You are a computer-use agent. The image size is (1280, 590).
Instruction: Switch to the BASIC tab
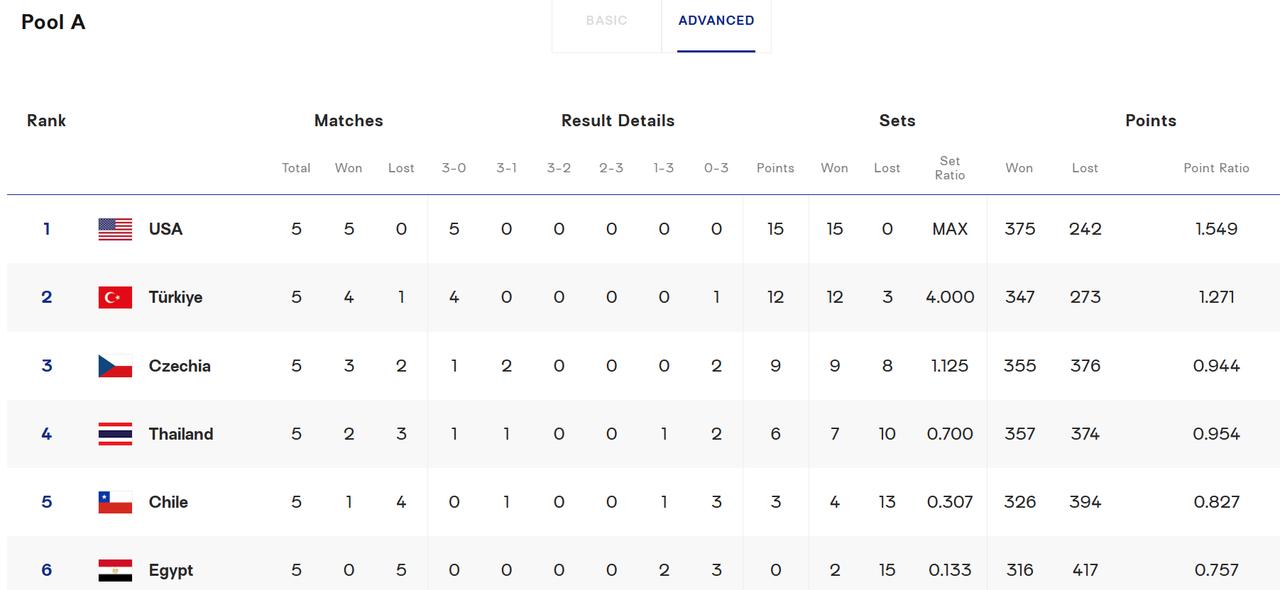tap(606, 21)
